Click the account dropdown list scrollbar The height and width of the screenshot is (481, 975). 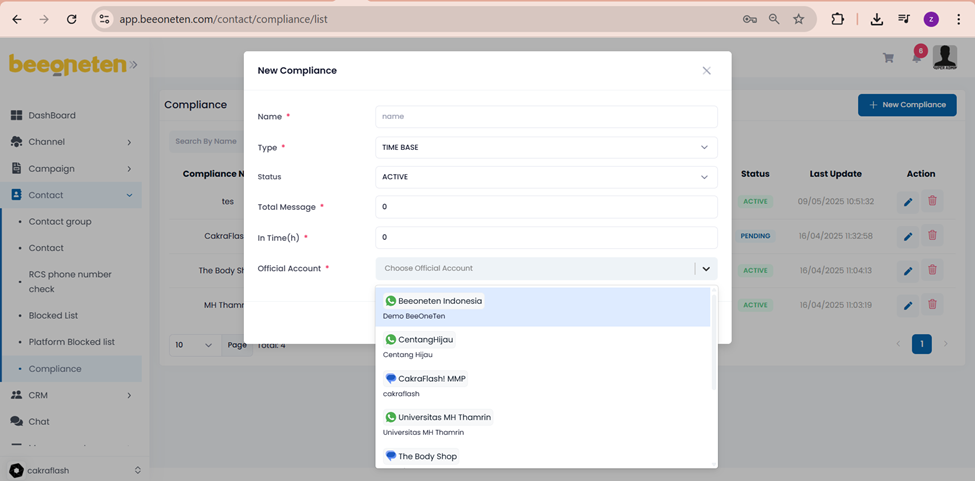click(x=713, y=340)
